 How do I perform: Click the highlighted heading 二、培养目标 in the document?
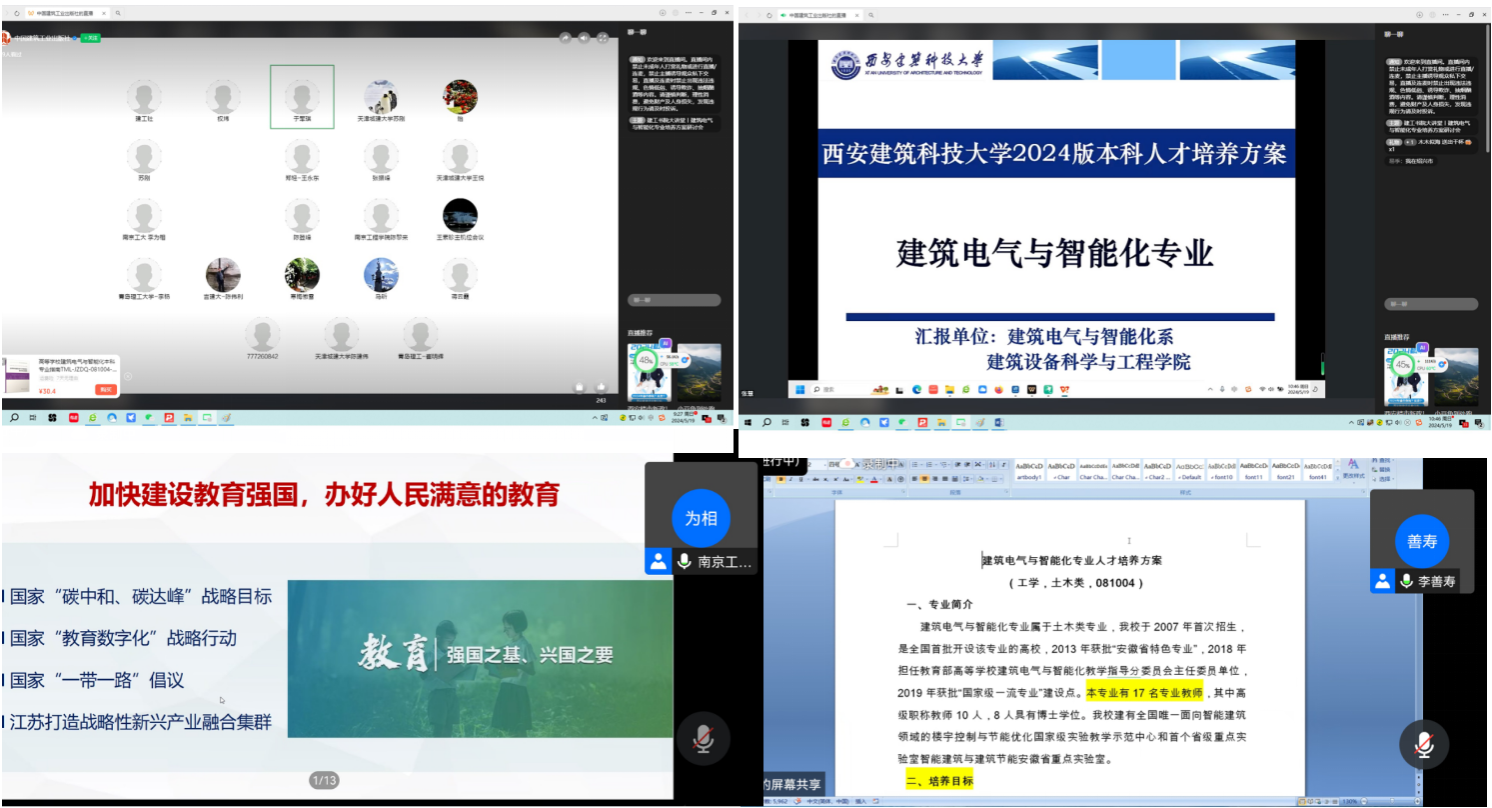click(x=939, y=781)
